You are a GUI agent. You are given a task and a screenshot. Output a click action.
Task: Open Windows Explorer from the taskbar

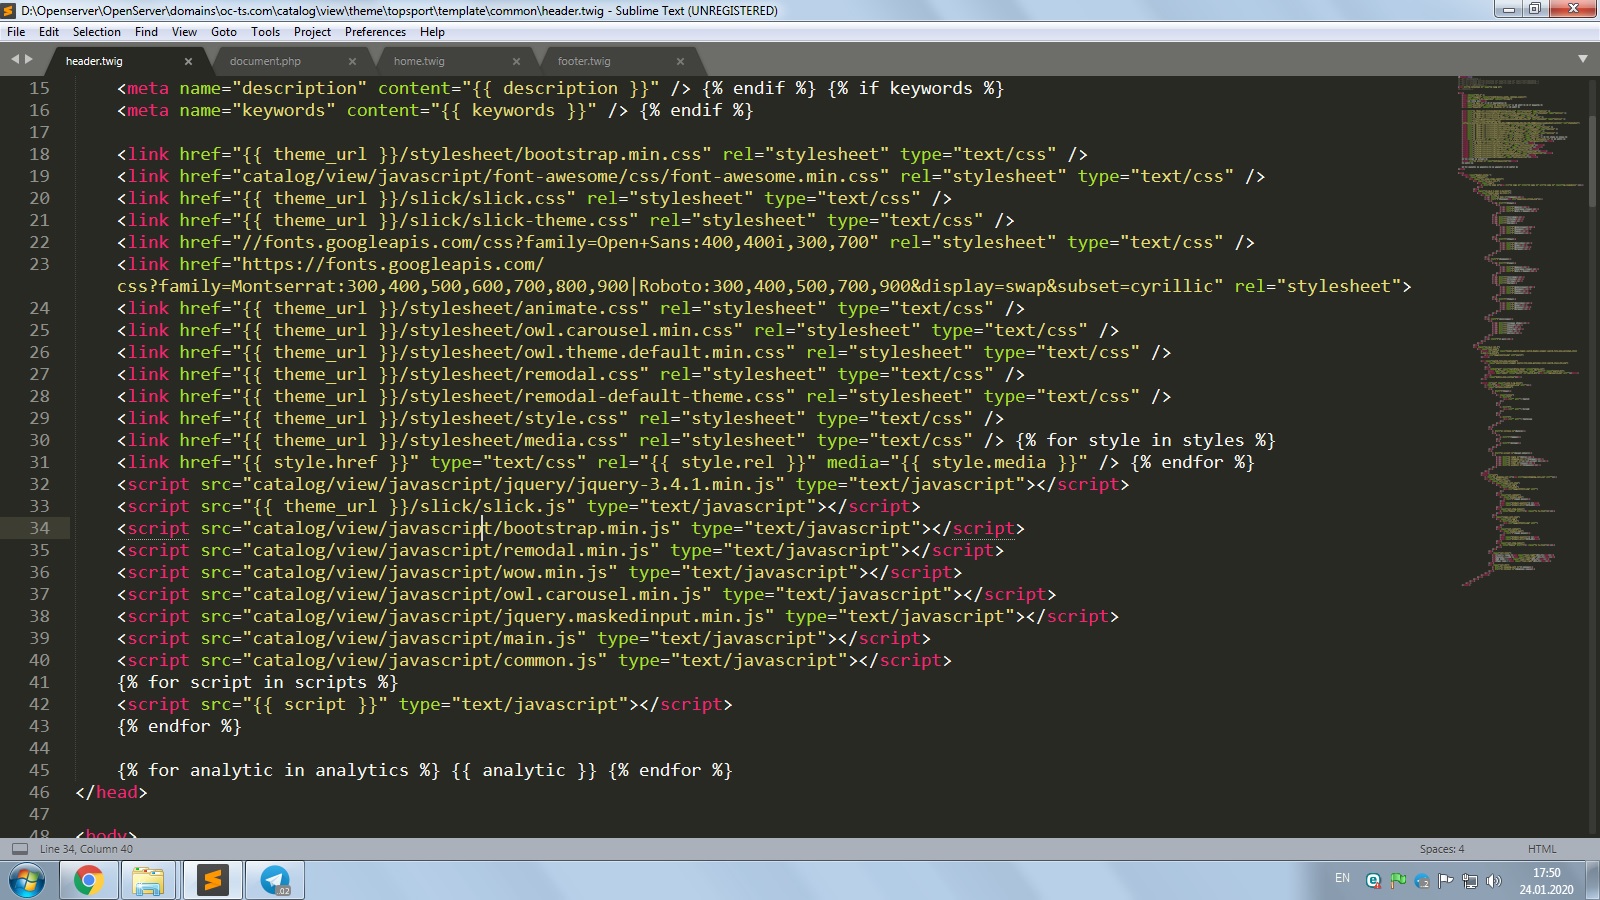148,881
